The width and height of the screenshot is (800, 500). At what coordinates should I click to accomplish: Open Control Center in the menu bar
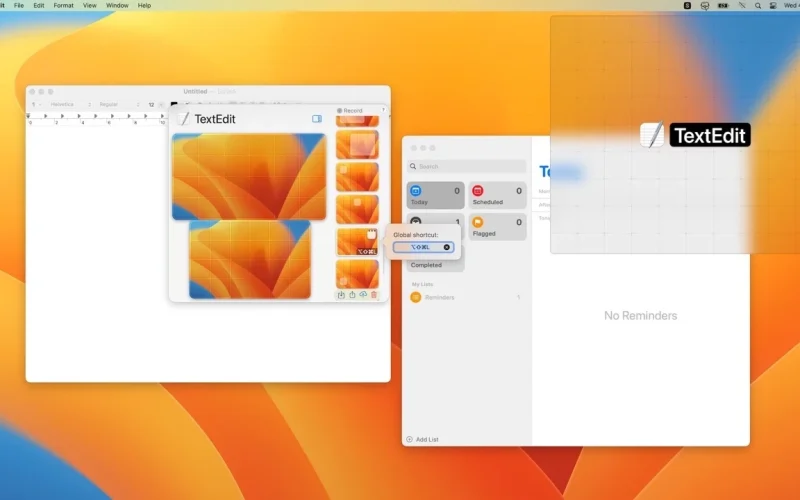[773, 5]
